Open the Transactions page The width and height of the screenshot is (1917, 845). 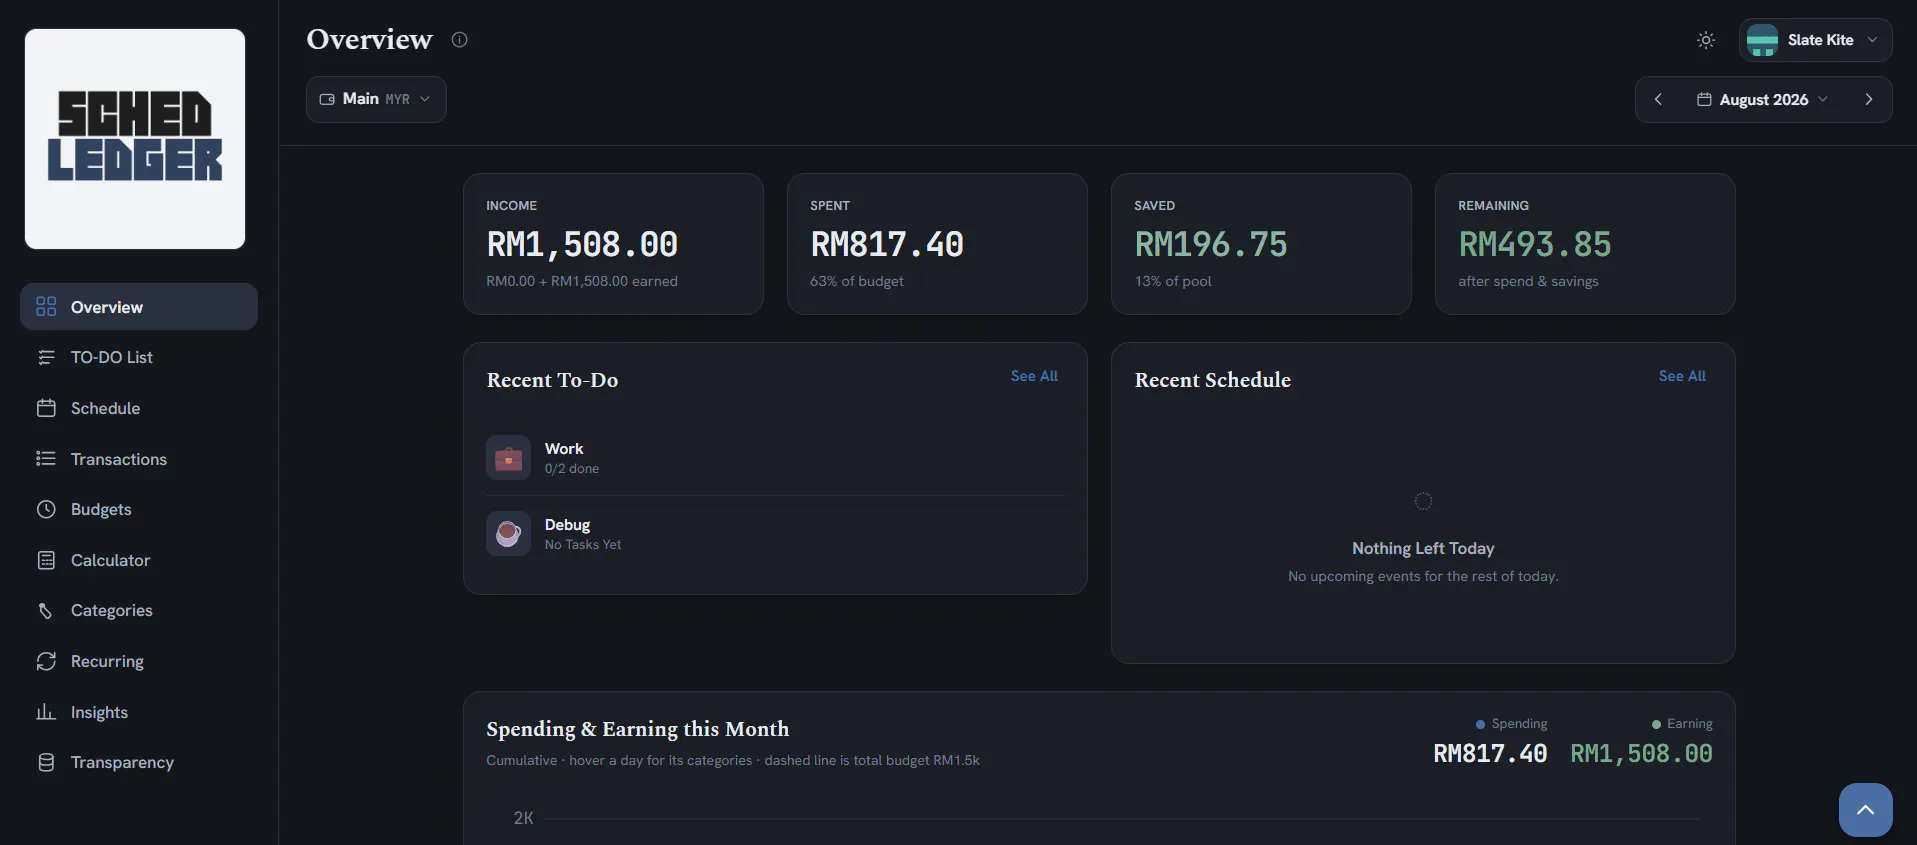pyautogui.click(x=139, y=459)
